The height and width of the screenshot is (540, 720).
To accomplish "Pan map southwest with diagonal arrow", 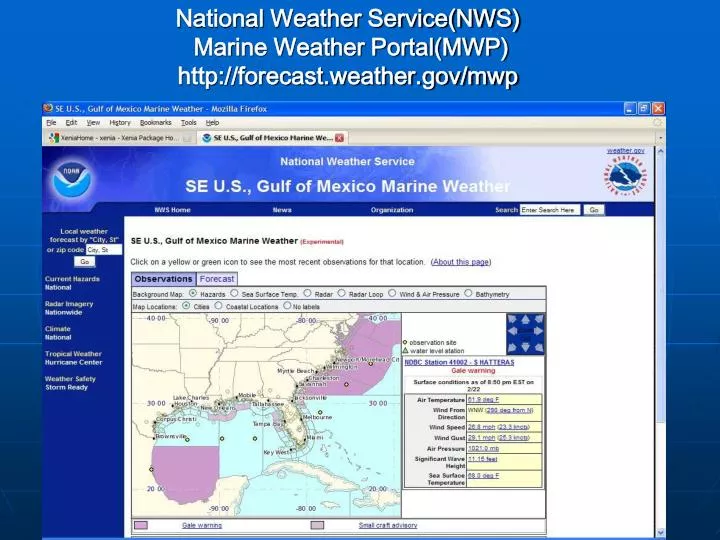I will point(512,347).
